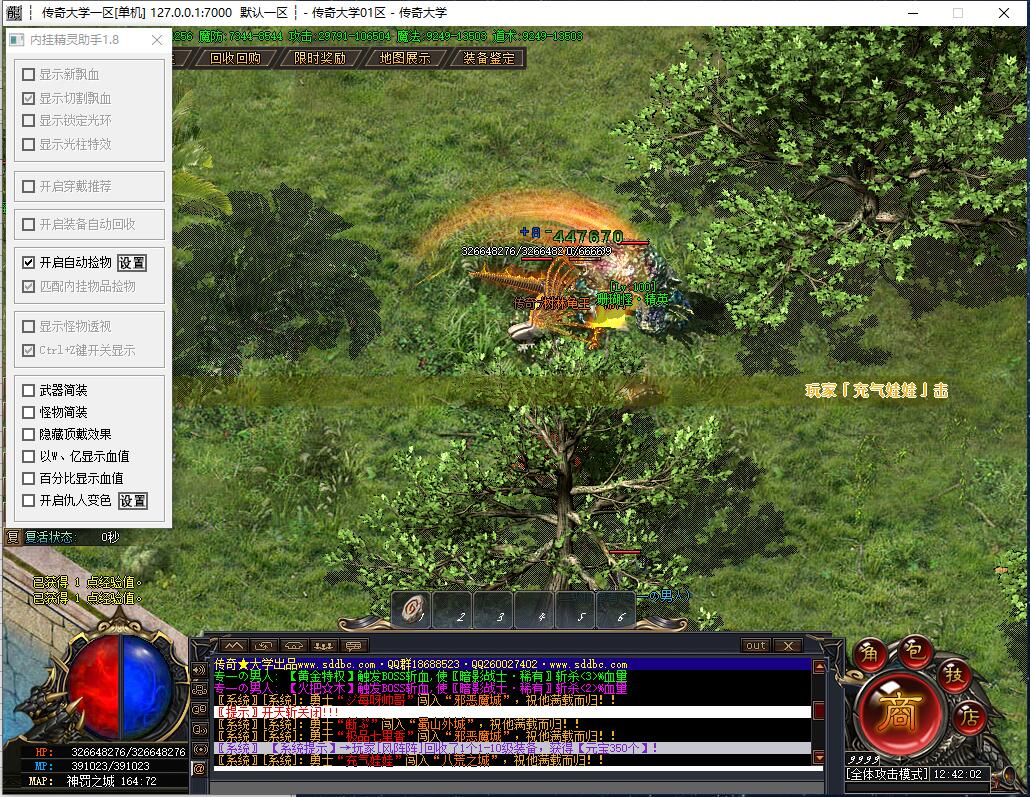Toggle the sound speaker icon beside chat
Screen dimensions: 1030x797
tap(199, 670)
